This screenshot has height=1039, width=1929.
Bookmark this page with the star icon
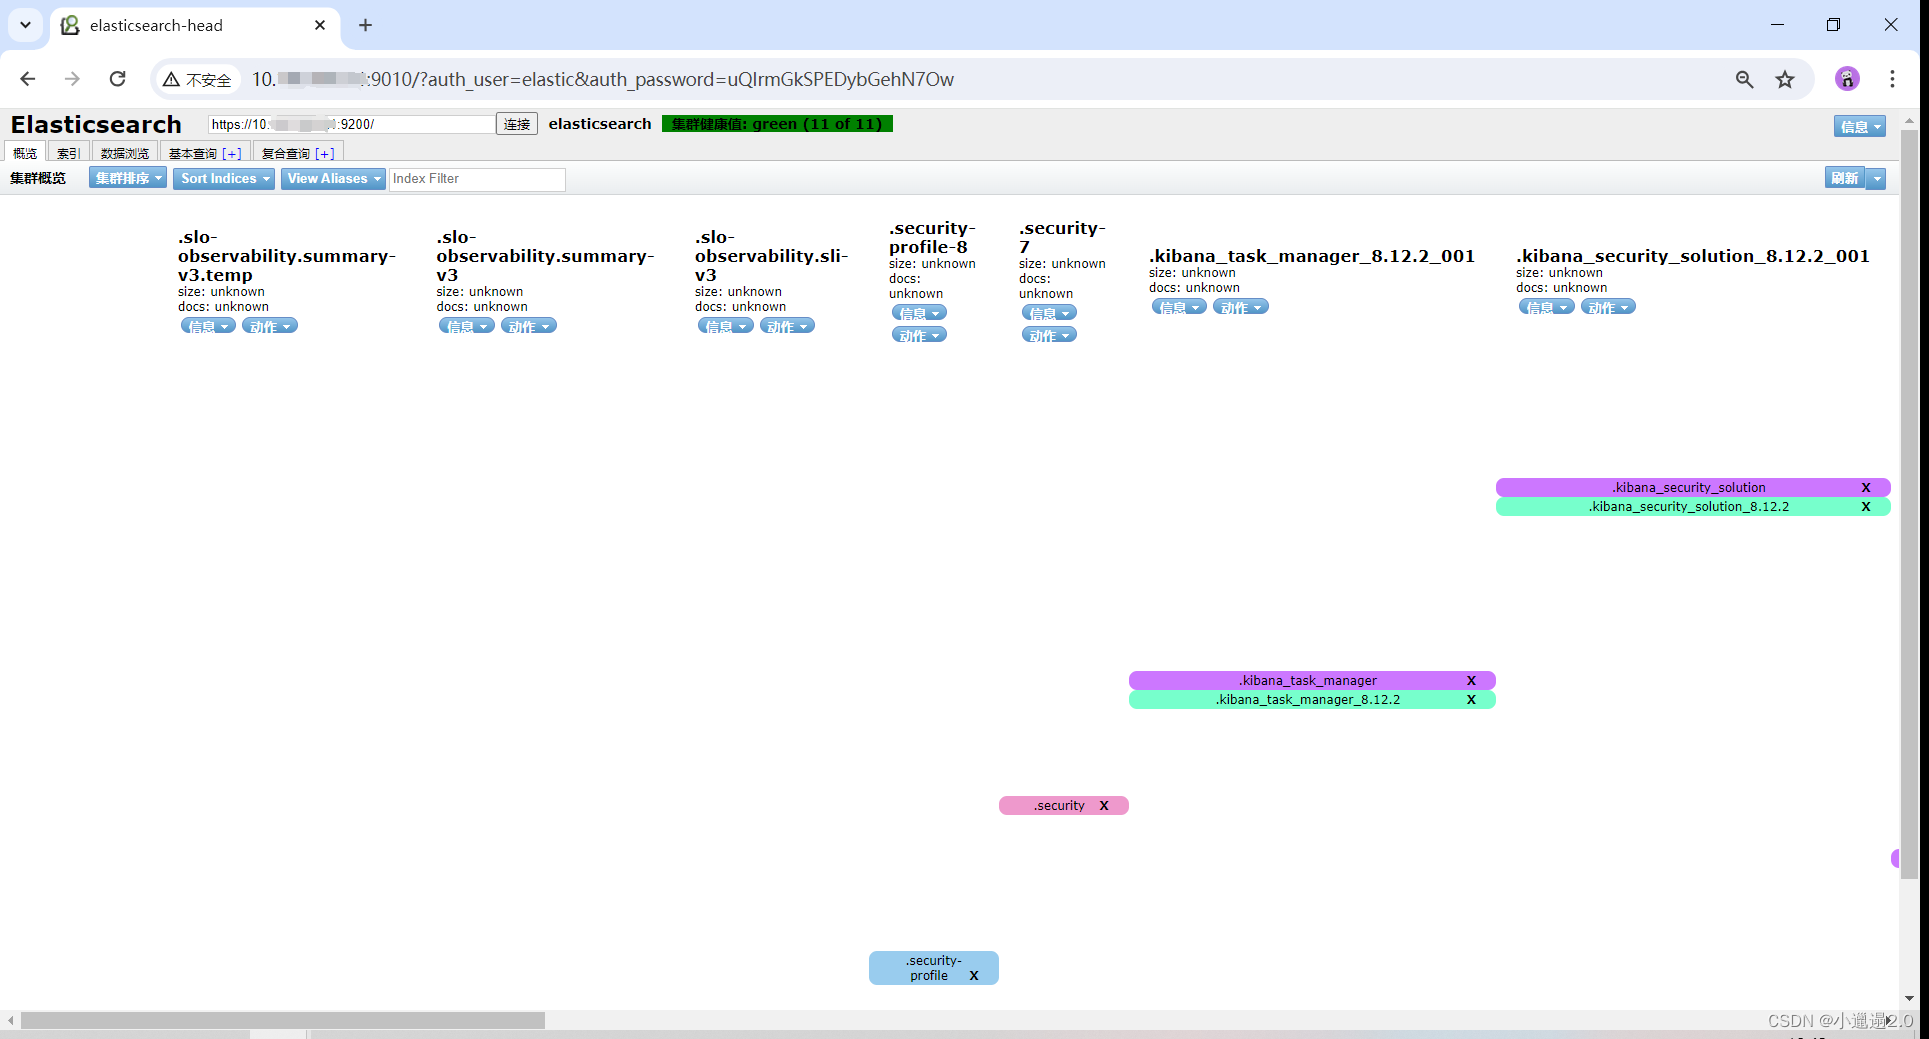point(1785,79)
